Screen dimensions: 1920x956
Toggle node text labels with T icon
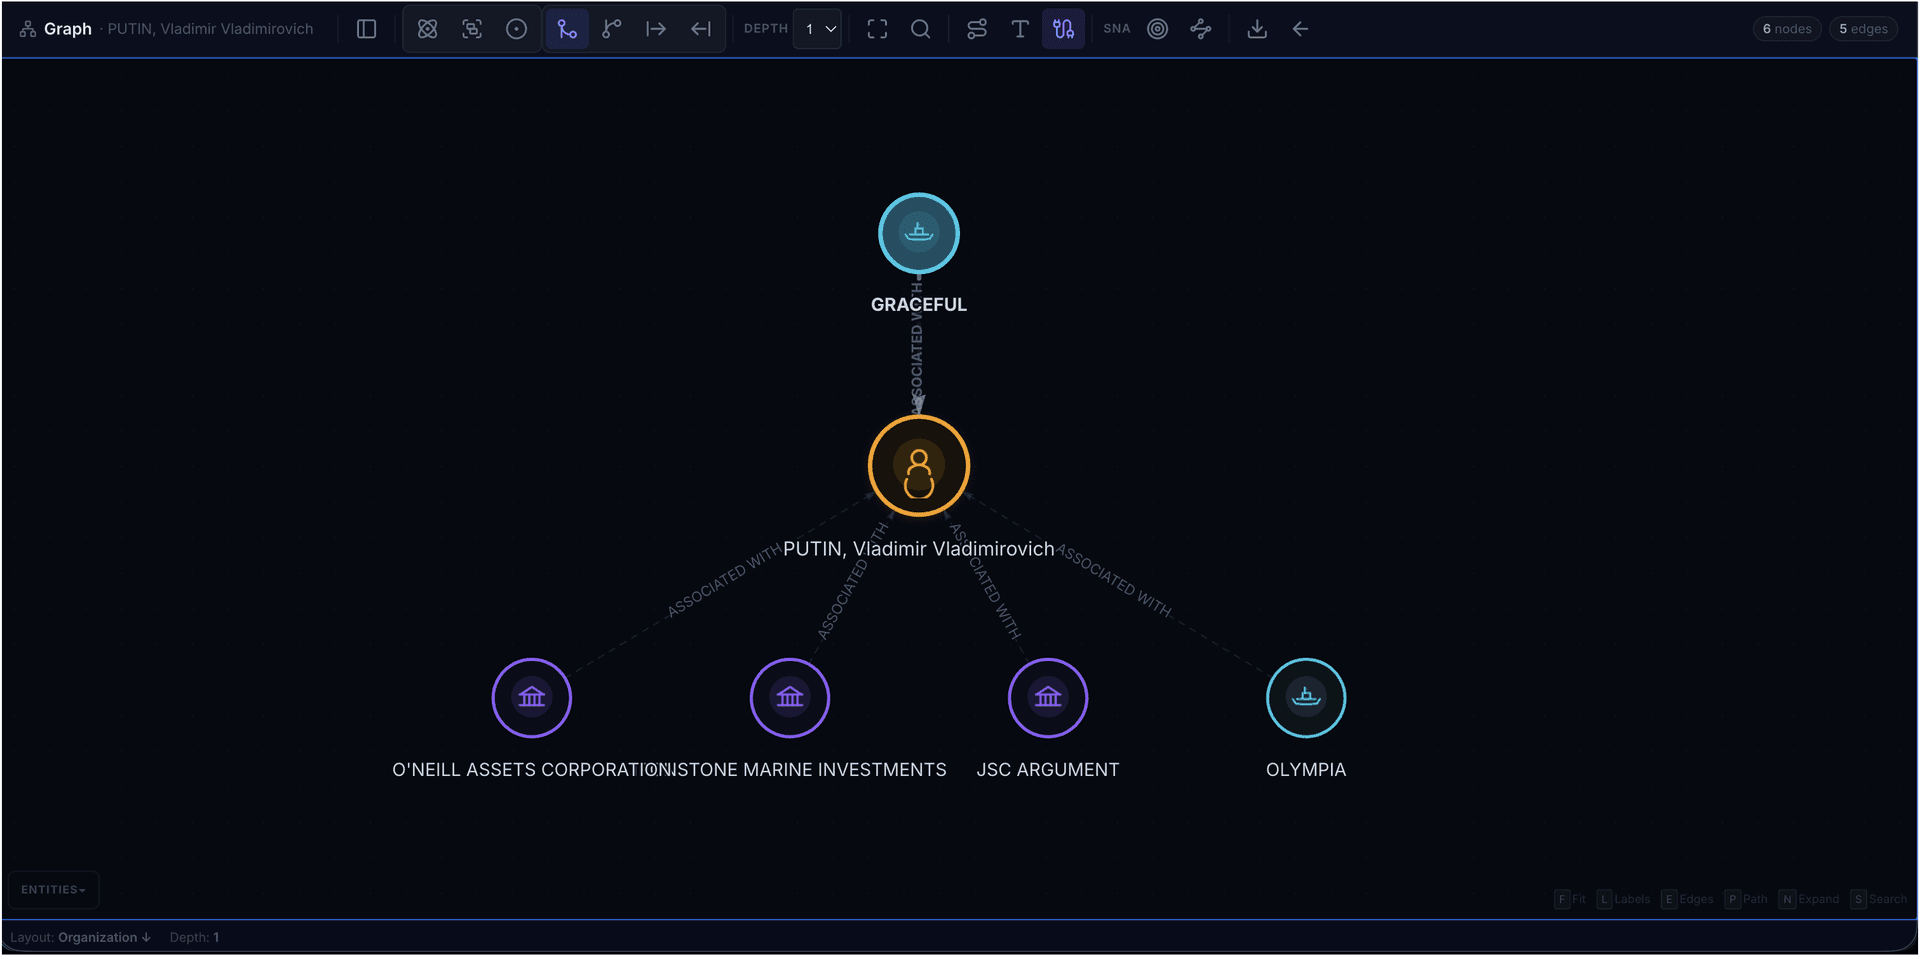[x=1020, y=29]
